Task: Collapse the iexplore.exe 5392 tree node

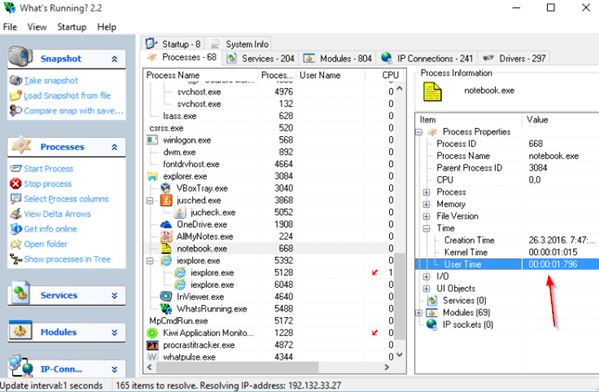Action: (x=150, y=261)
